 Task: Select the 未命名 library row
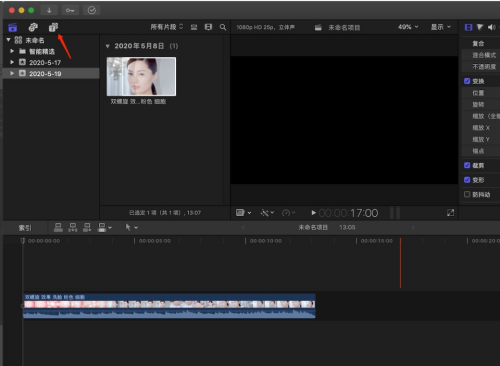click(x=51, y=40)
